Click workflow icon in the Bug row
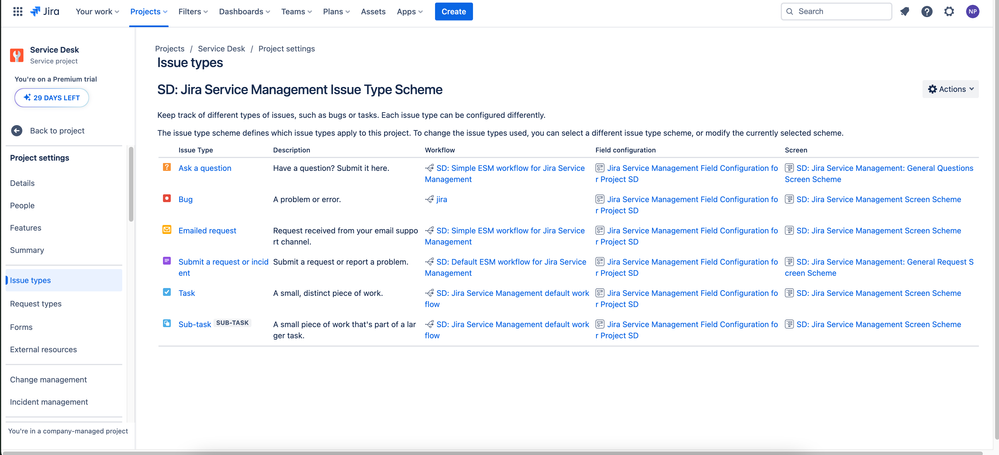Image resolution: width=999 pixels, height=455 pixels. [x=429, y=199]
